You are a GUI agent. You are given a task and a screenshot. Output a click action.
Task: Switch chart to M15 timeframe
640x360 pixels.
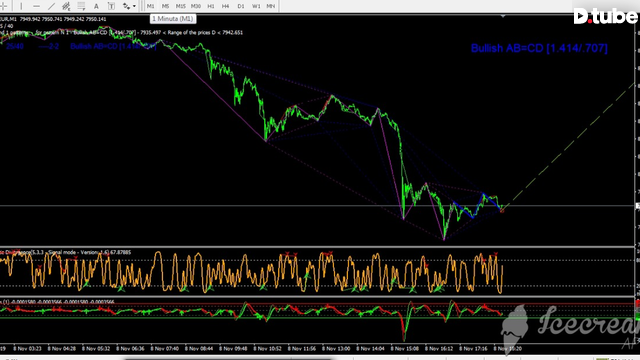coord(180,6)
